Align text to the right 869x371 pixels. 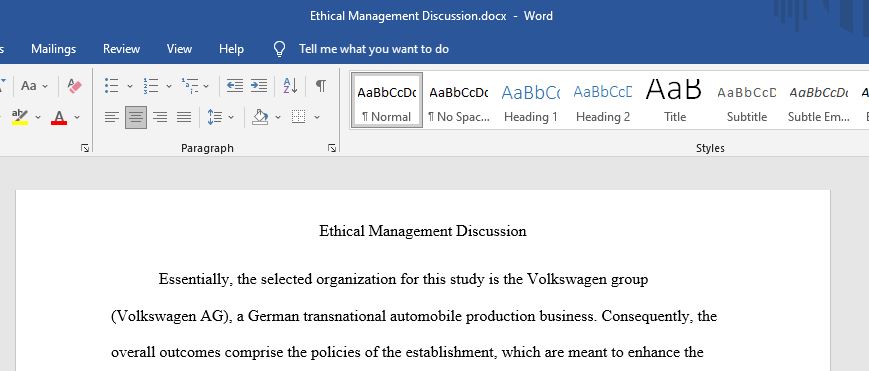pyautogui.click(x=160, y=117)
